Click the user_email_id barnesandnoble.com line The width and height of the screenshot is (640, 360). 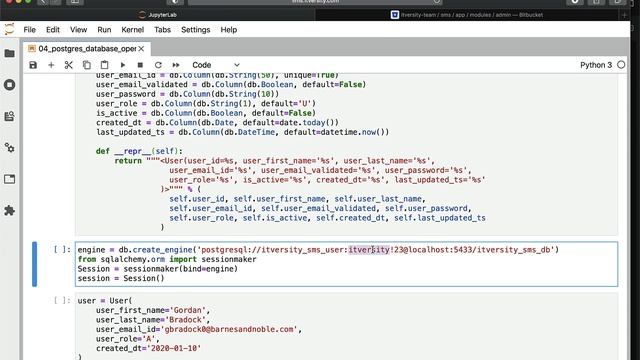click(x=199, y=329)
